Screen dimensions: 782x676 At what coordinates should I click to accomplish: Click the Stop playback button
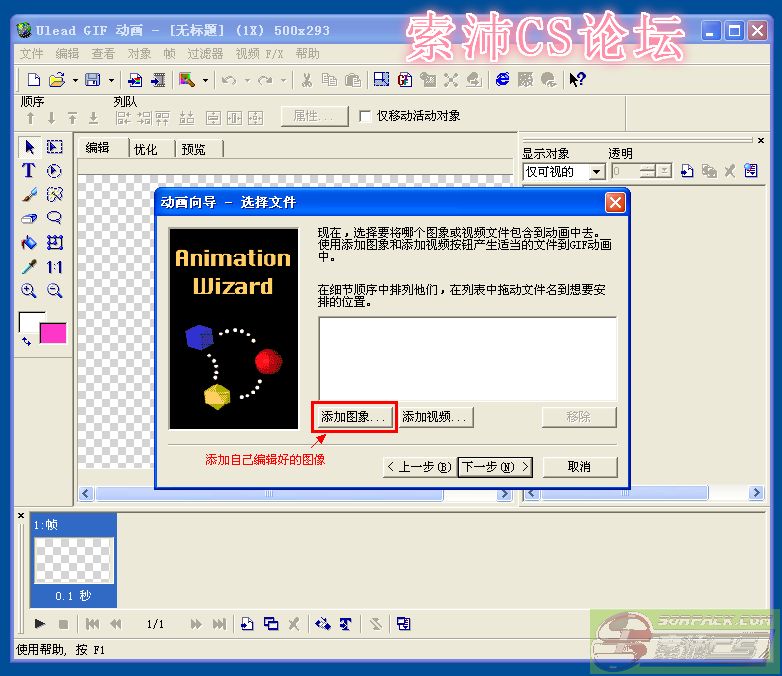tap(63, 624)
